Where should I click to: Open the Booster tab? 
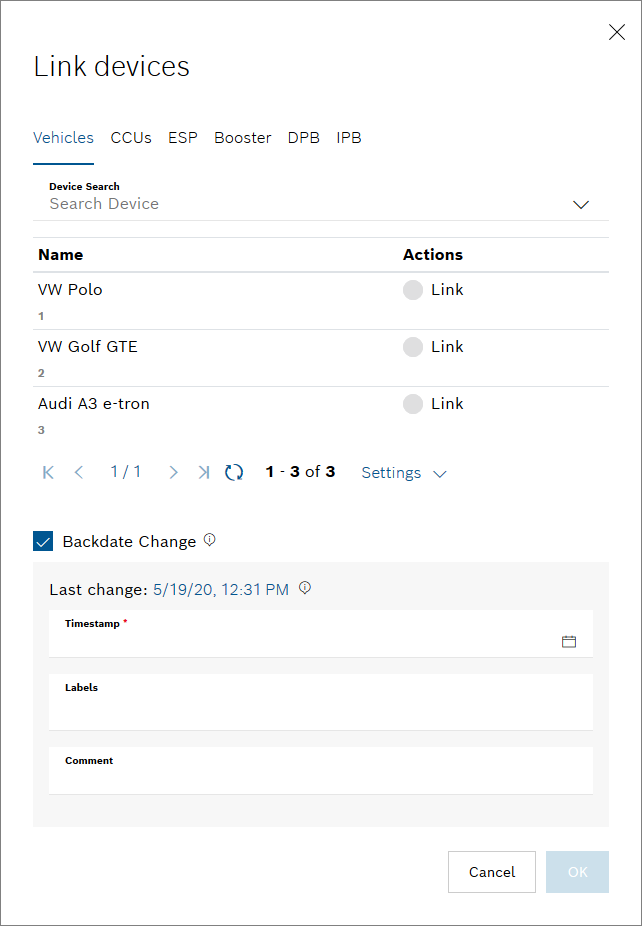click(x=242, y=138)
